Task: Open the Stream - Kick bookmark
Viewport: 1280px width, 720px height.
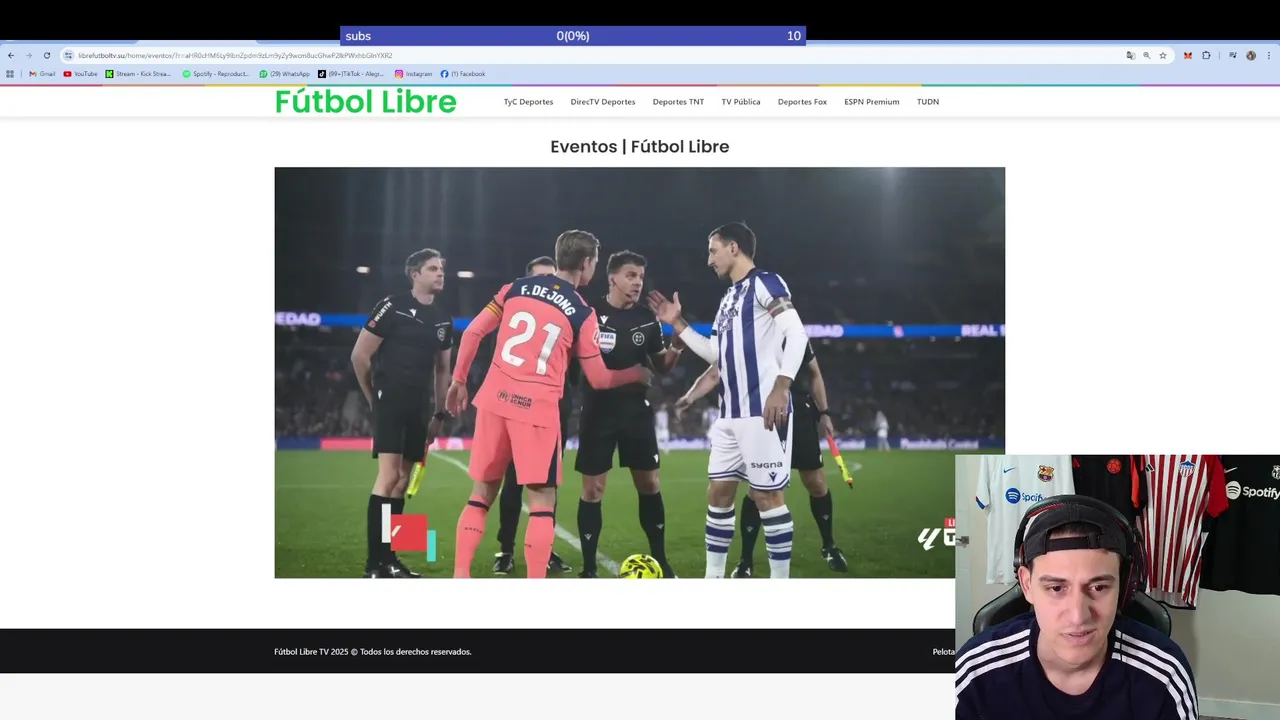Action: (x=138, y=74)
